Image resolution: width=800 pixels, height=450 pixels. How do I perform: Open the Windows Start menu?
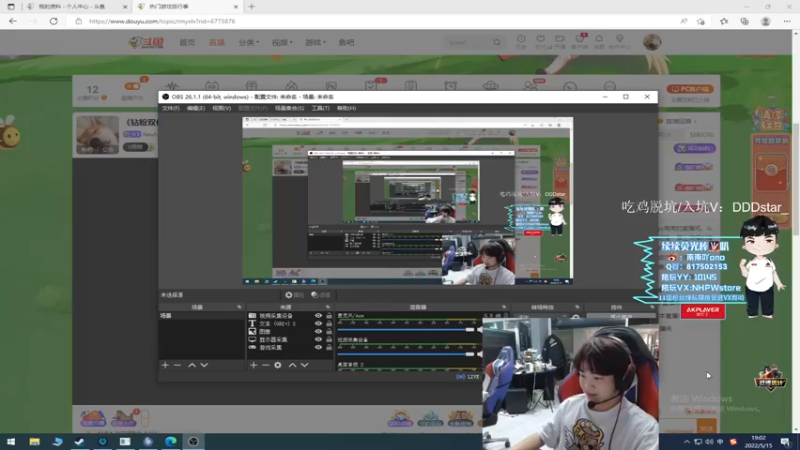click(x=11, y=442)
